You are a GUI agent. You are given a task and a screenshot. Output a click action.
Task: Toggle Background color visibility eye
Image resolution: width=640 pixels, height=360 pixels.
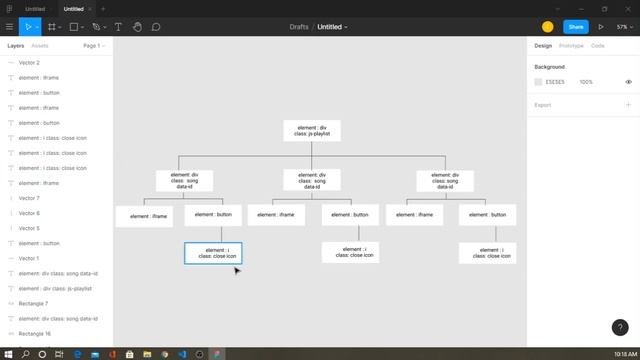[629, 82]
